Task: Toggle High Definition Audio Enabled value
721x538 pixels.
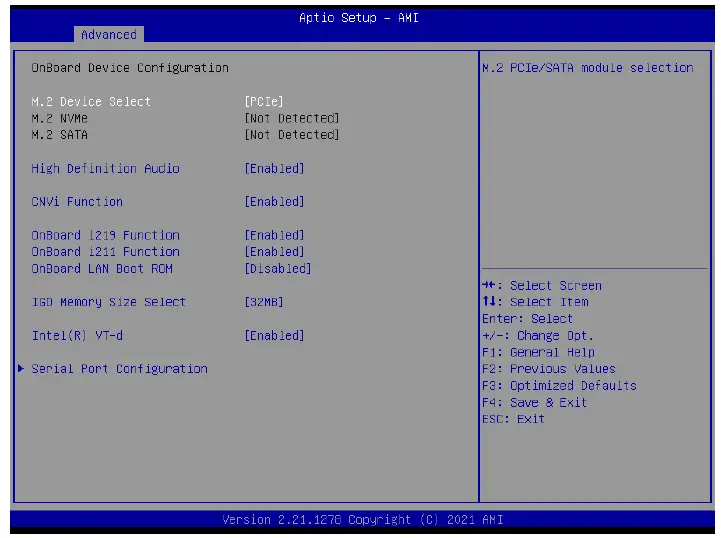Action: click(275, 169)
